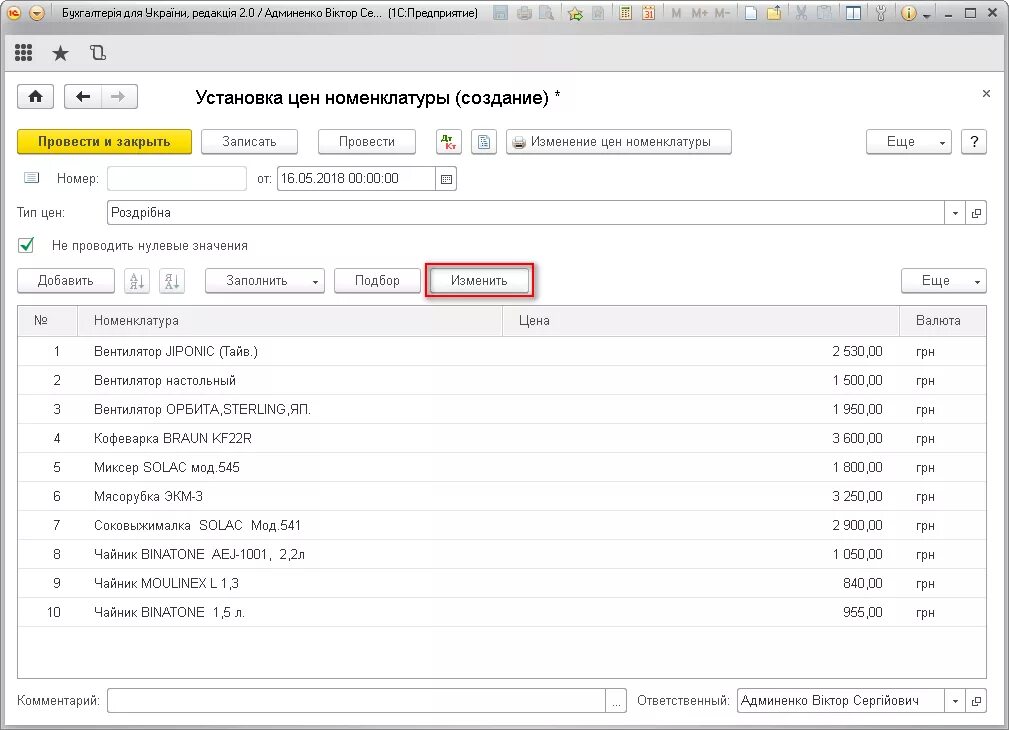1009x730 pixels.
Task: Open the calculator from the title bar
Action: tap(625, 13)
